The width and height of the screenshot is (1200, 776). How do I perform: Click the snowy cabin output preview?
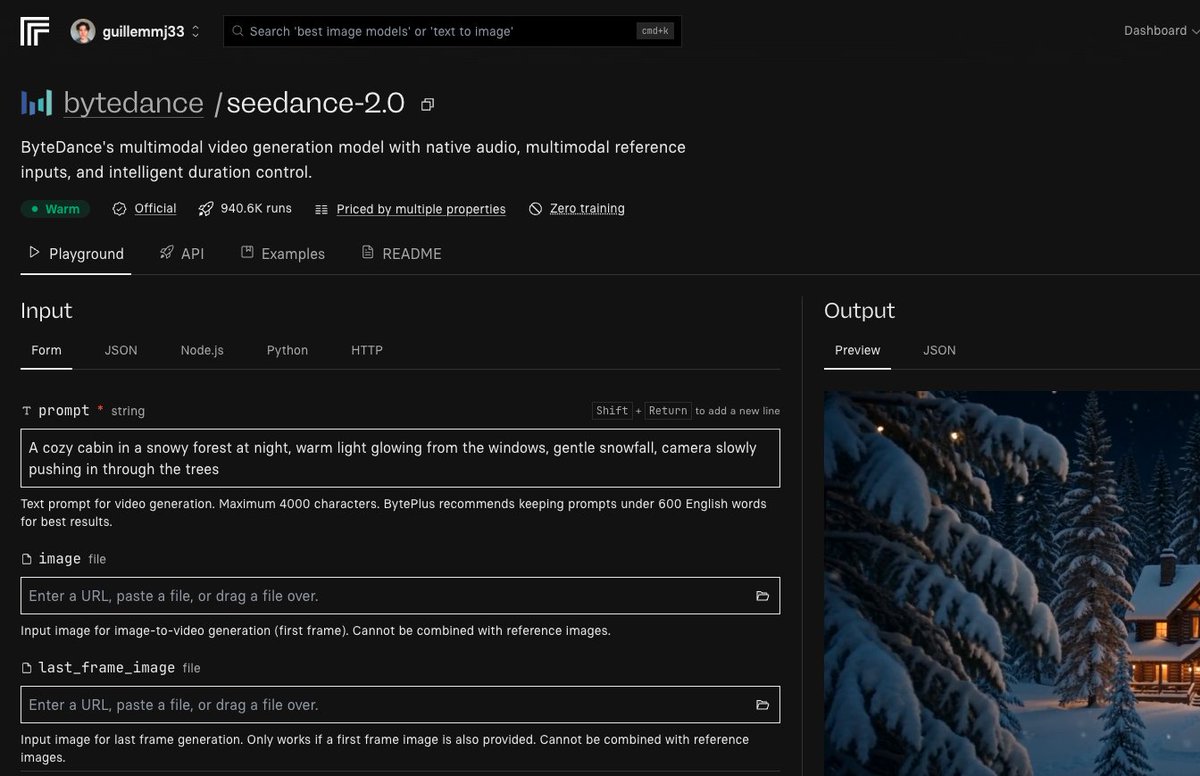(x=1012, y=583)
